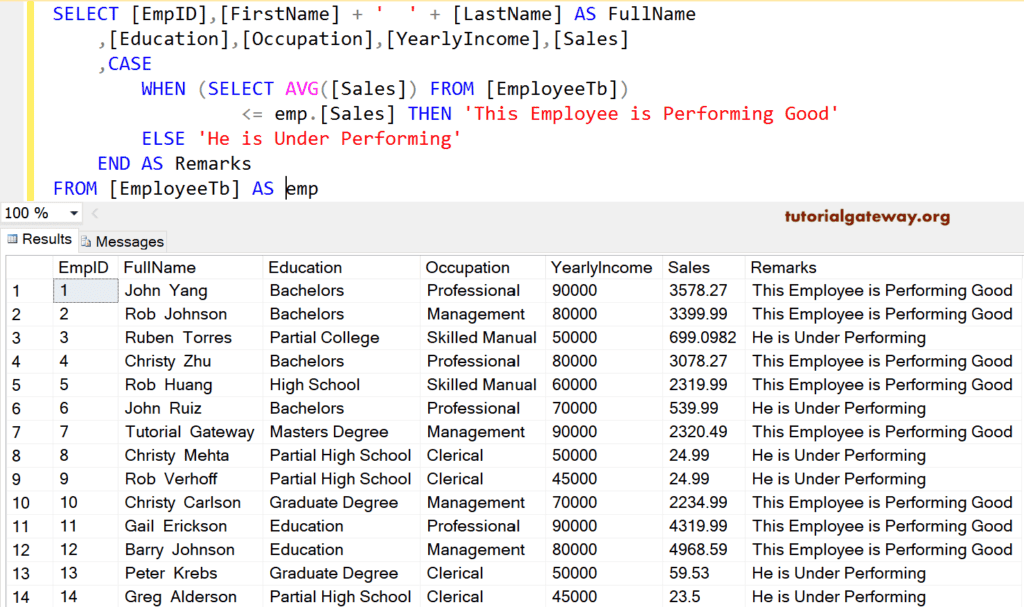Select the YearlyIncome column header
Screen dimensions: 1024x607
coord(600,267)
